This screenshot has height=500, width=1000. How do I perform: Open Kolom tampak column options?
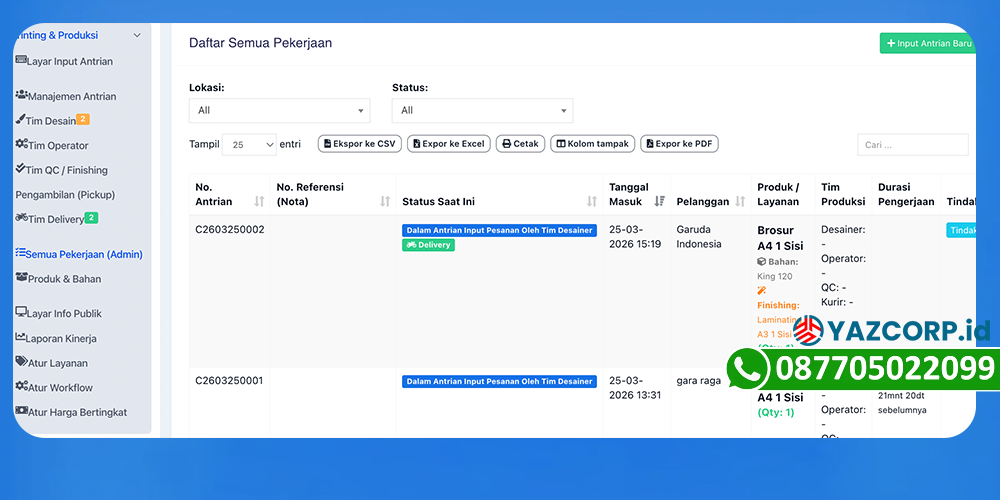click(592, 144)
